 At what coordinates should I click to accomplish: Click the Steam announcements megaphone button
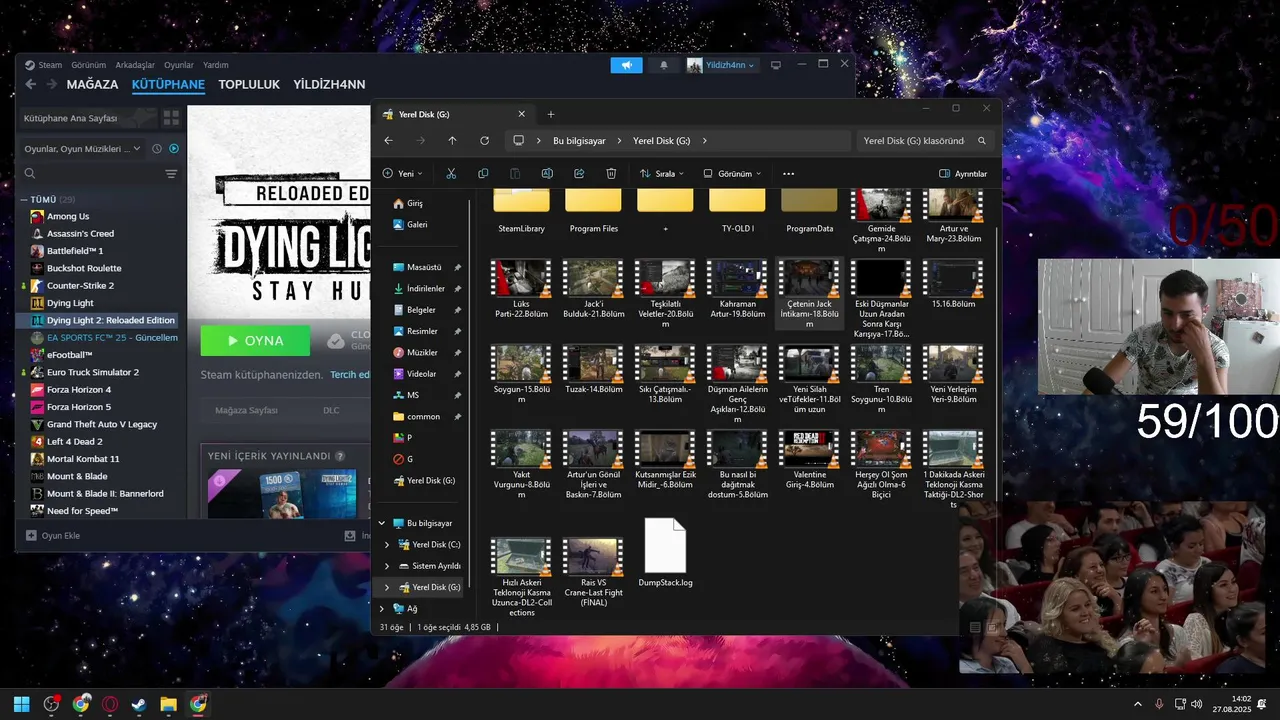[x=626, y=65]
